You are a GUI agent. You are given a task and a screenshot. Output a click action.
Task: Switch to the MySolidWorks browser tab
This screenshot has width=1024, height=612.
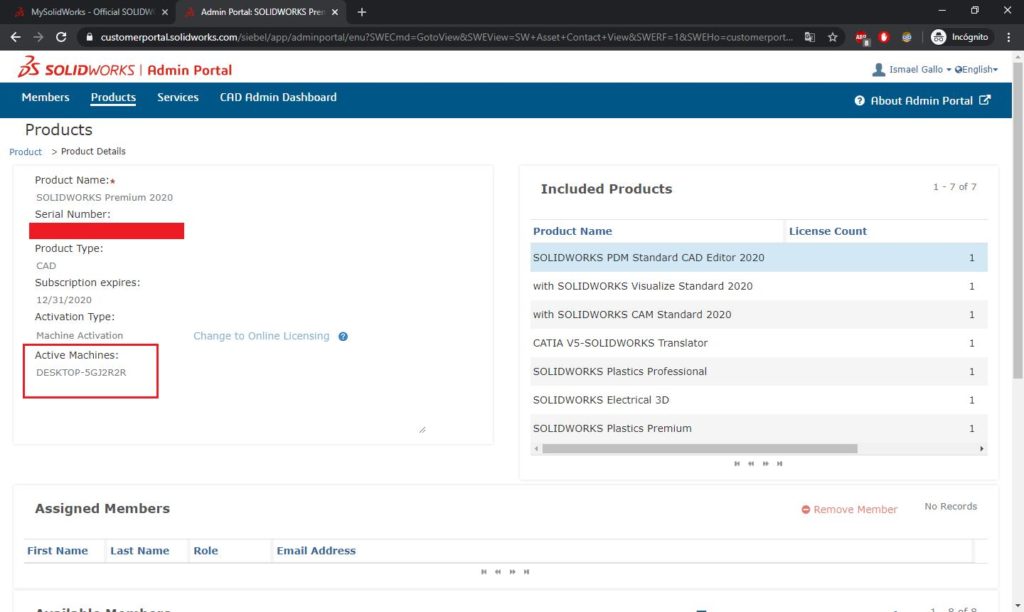coord(92,12)
